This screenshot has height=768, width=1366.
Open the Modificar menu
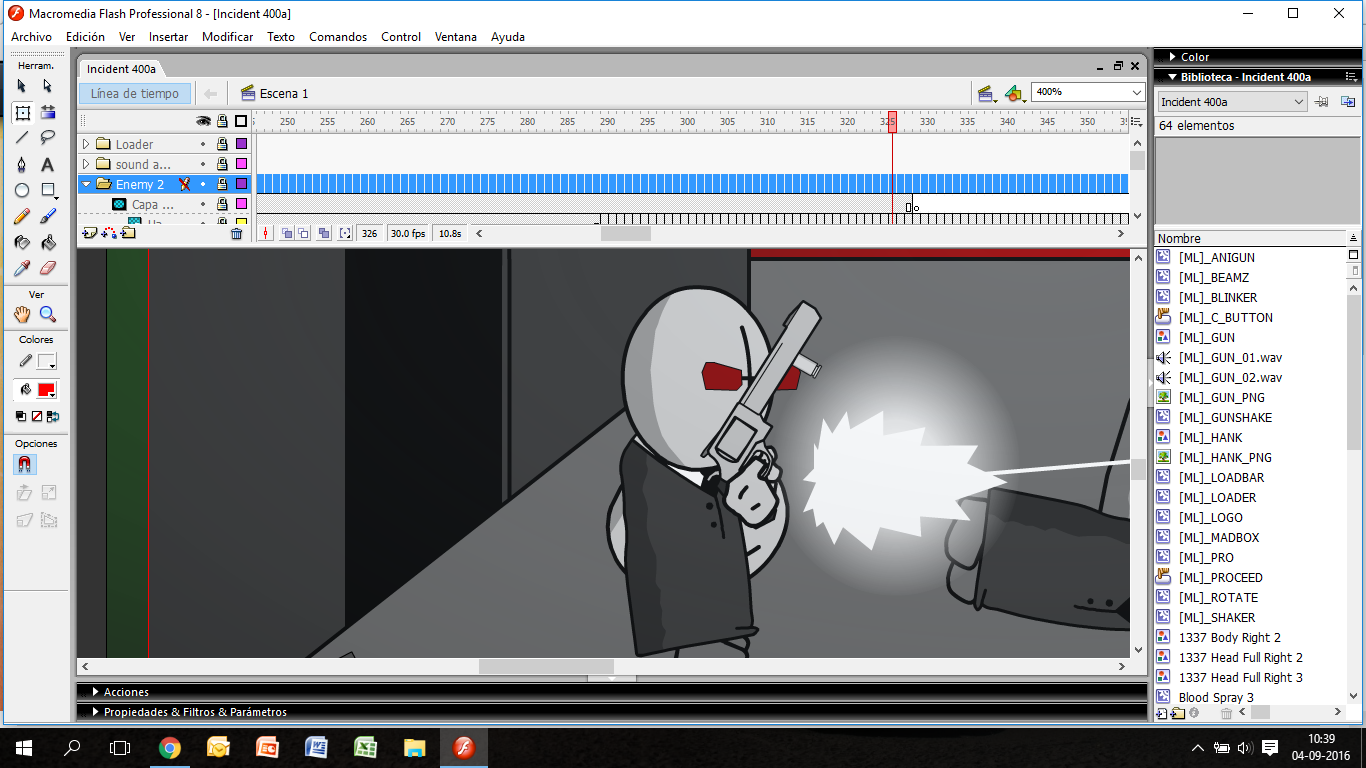(227, 37)
